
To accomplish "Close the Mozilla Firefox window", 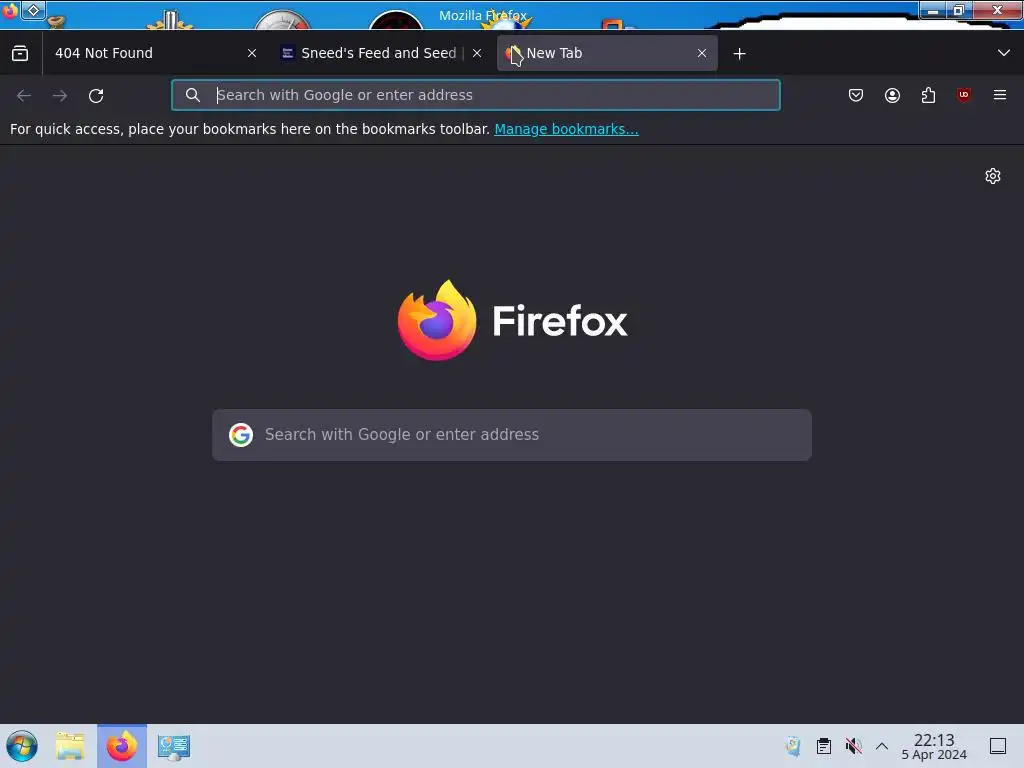I will [997, 10].
